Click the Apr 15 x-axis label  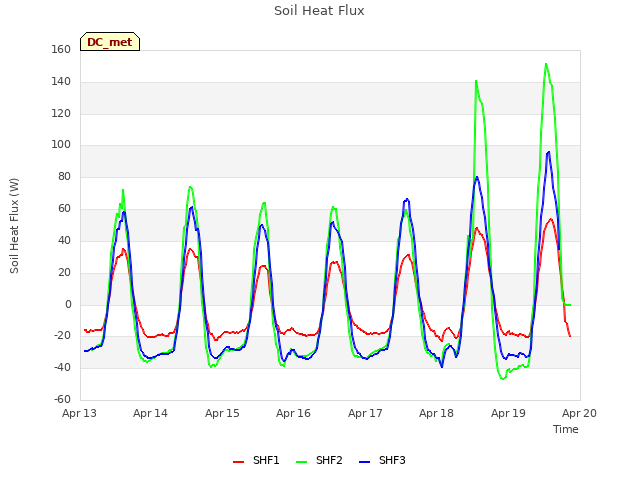click(x=222, y=413)
